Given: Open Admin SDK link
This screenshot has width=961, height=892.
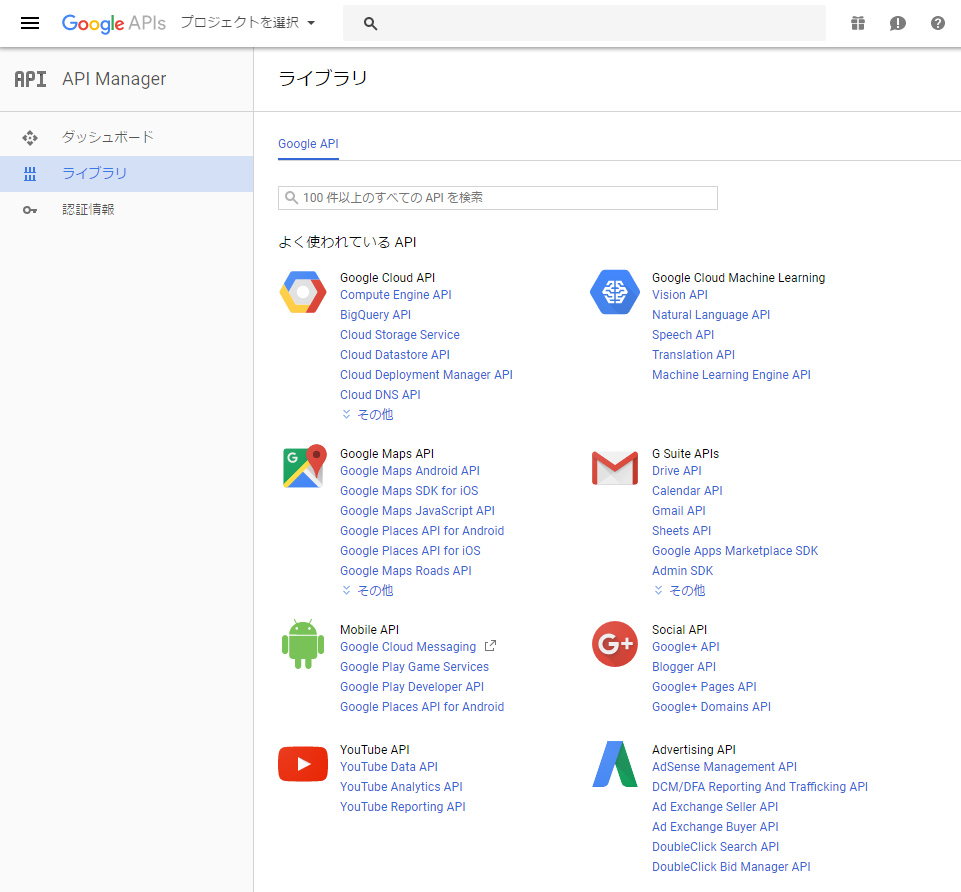Looking at the screenshot, I should (683, 571).
